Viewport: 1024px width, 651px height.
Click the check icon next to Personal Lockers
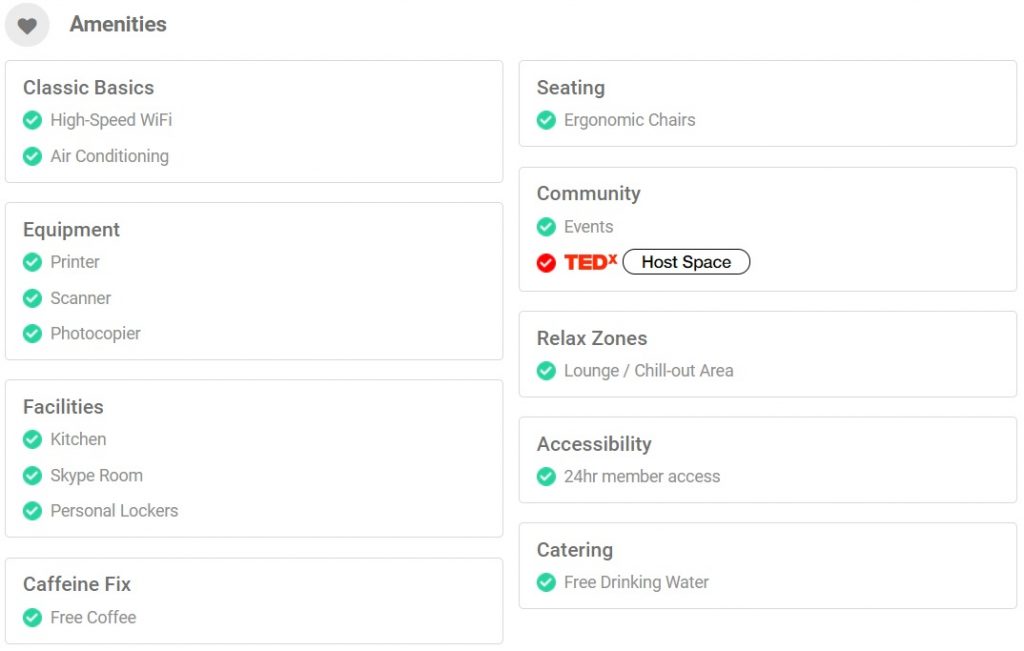point(32,511)
